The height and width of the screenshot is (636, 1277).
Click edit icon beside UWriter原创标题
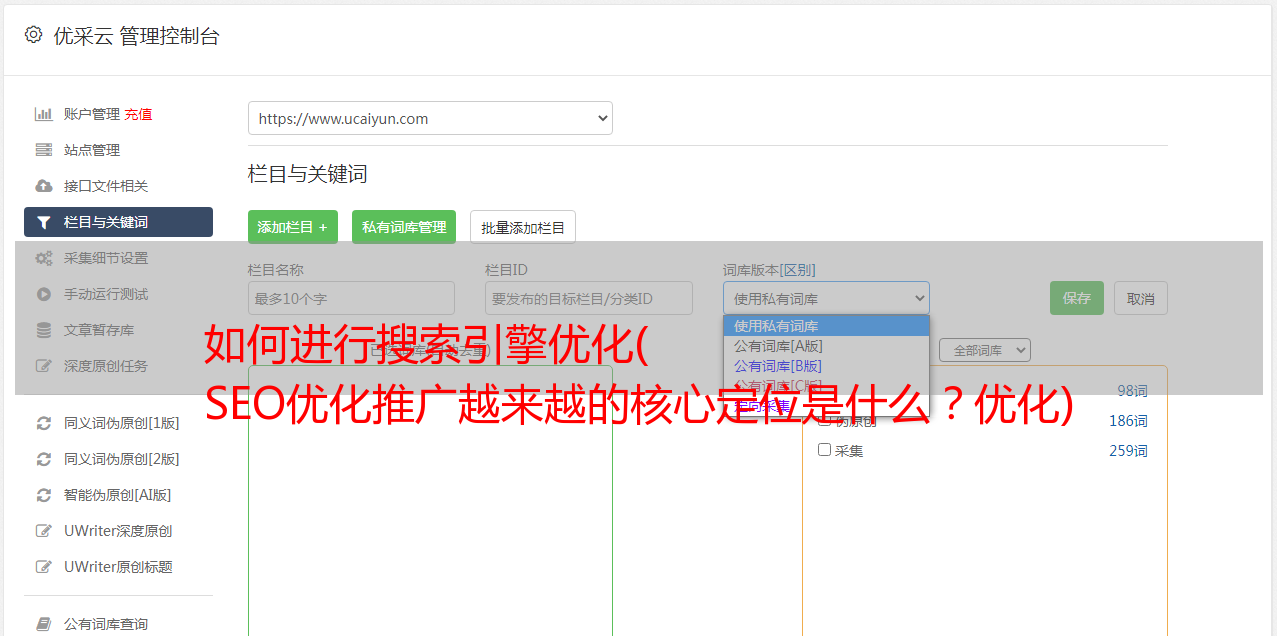coord(44,567)
